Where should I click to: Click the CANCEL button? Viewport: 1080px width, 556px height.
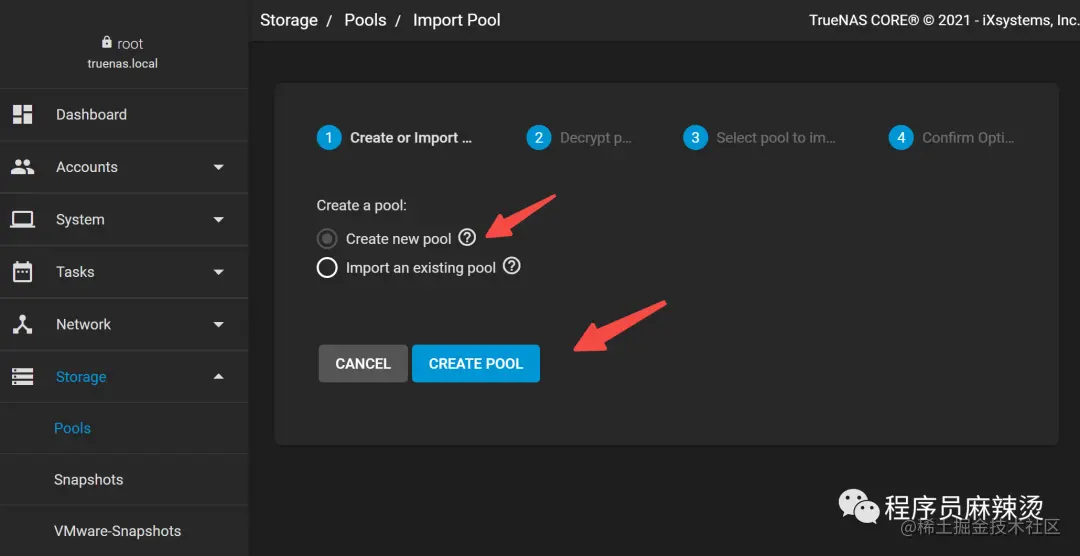(363, 363)
